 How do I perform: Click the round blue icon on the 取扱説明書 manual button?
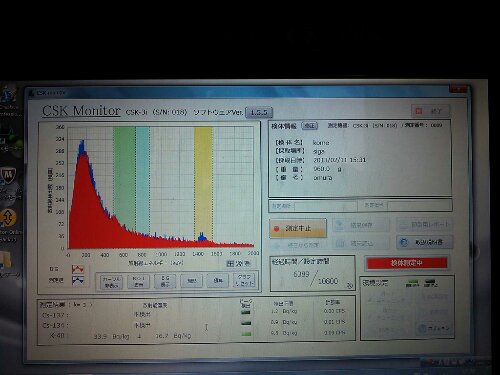403,242
